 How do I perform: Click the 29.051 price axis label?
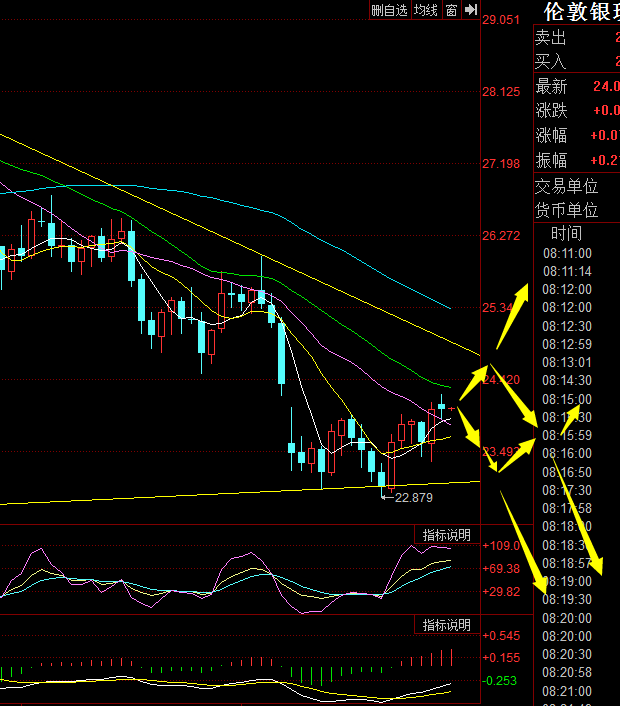(x=501, y=20)
